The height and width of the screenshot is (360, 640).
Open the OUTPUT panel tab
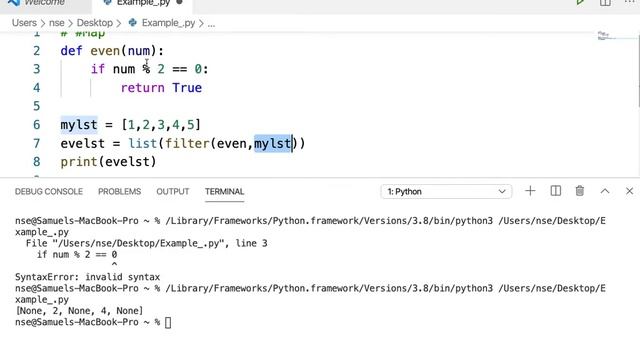click(173, 191)
